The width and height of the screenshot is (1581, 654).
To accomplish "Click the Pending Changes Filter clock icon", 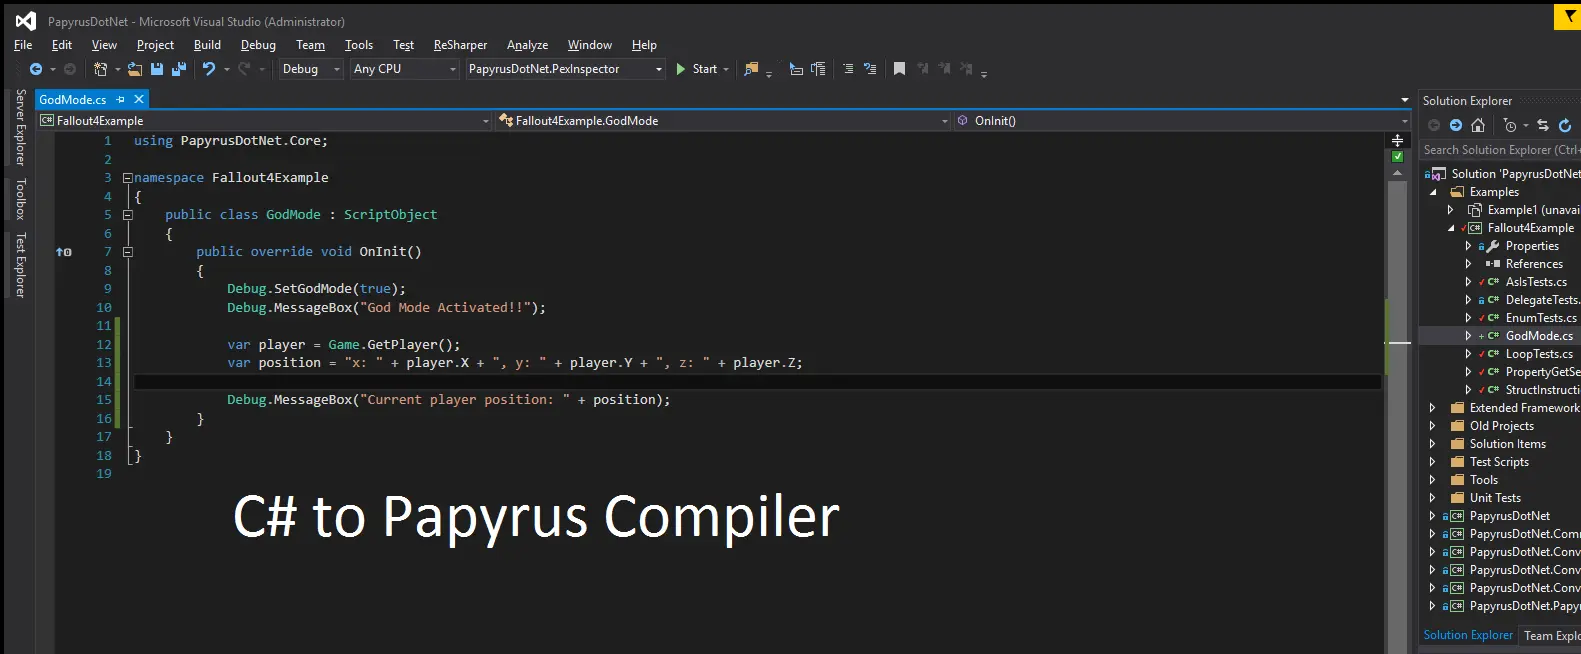I will (x=1510, y=125).
